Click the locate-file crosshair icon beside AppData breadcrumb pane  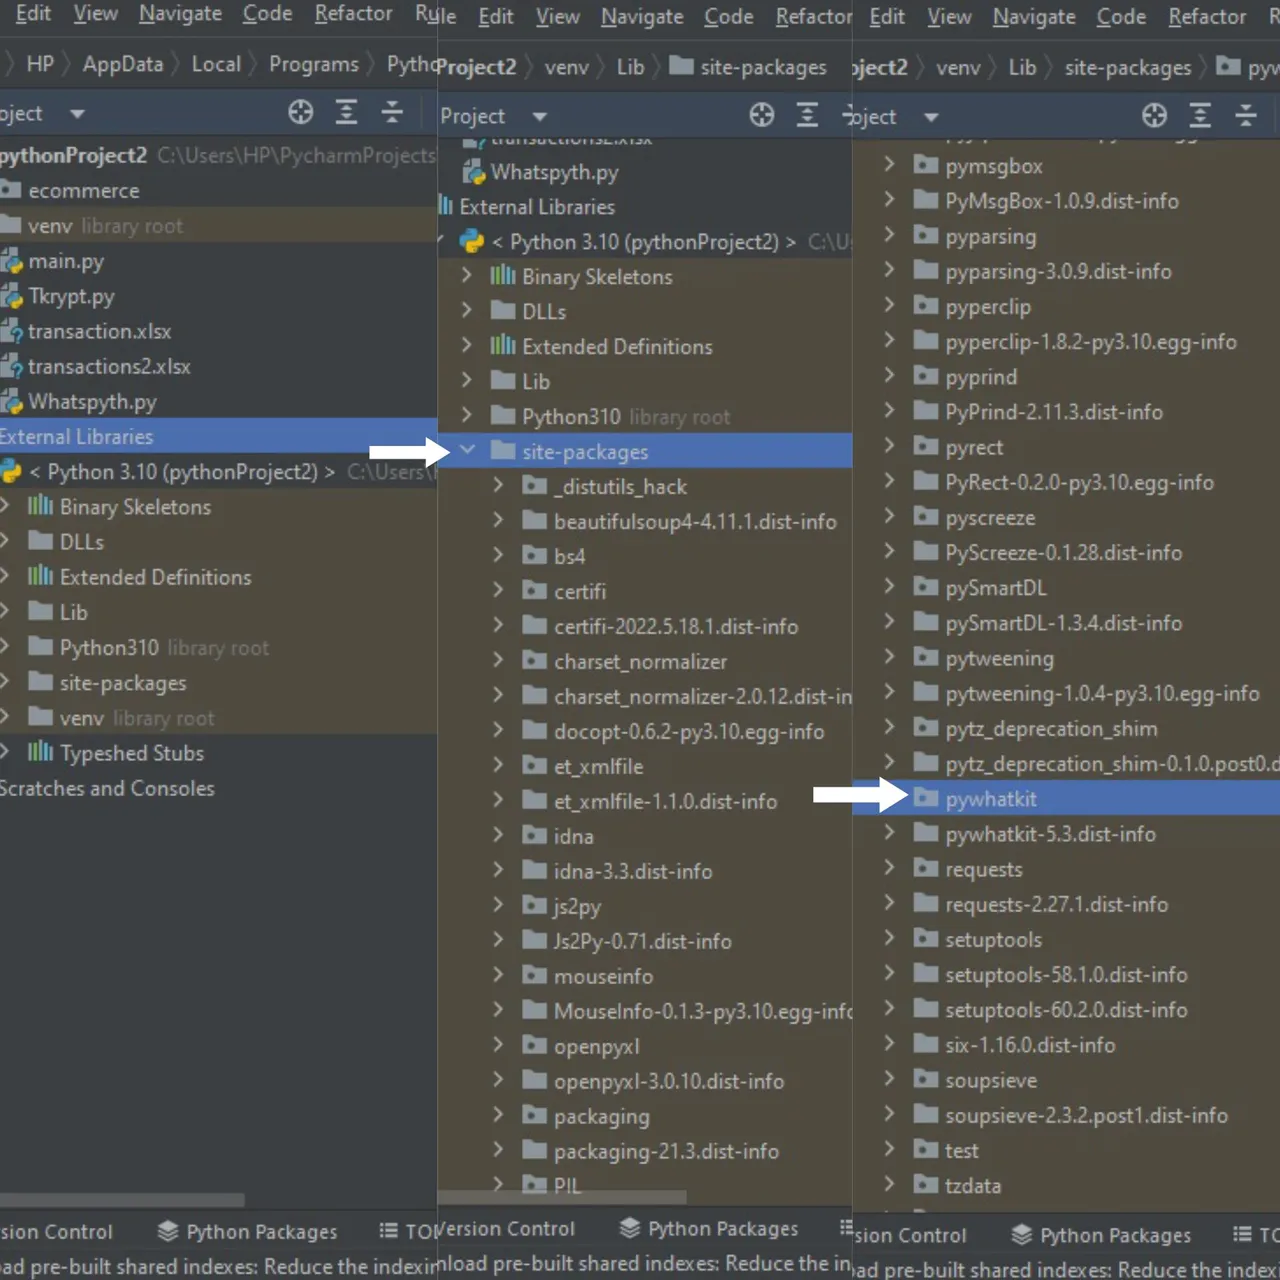(x=300, y=112)
